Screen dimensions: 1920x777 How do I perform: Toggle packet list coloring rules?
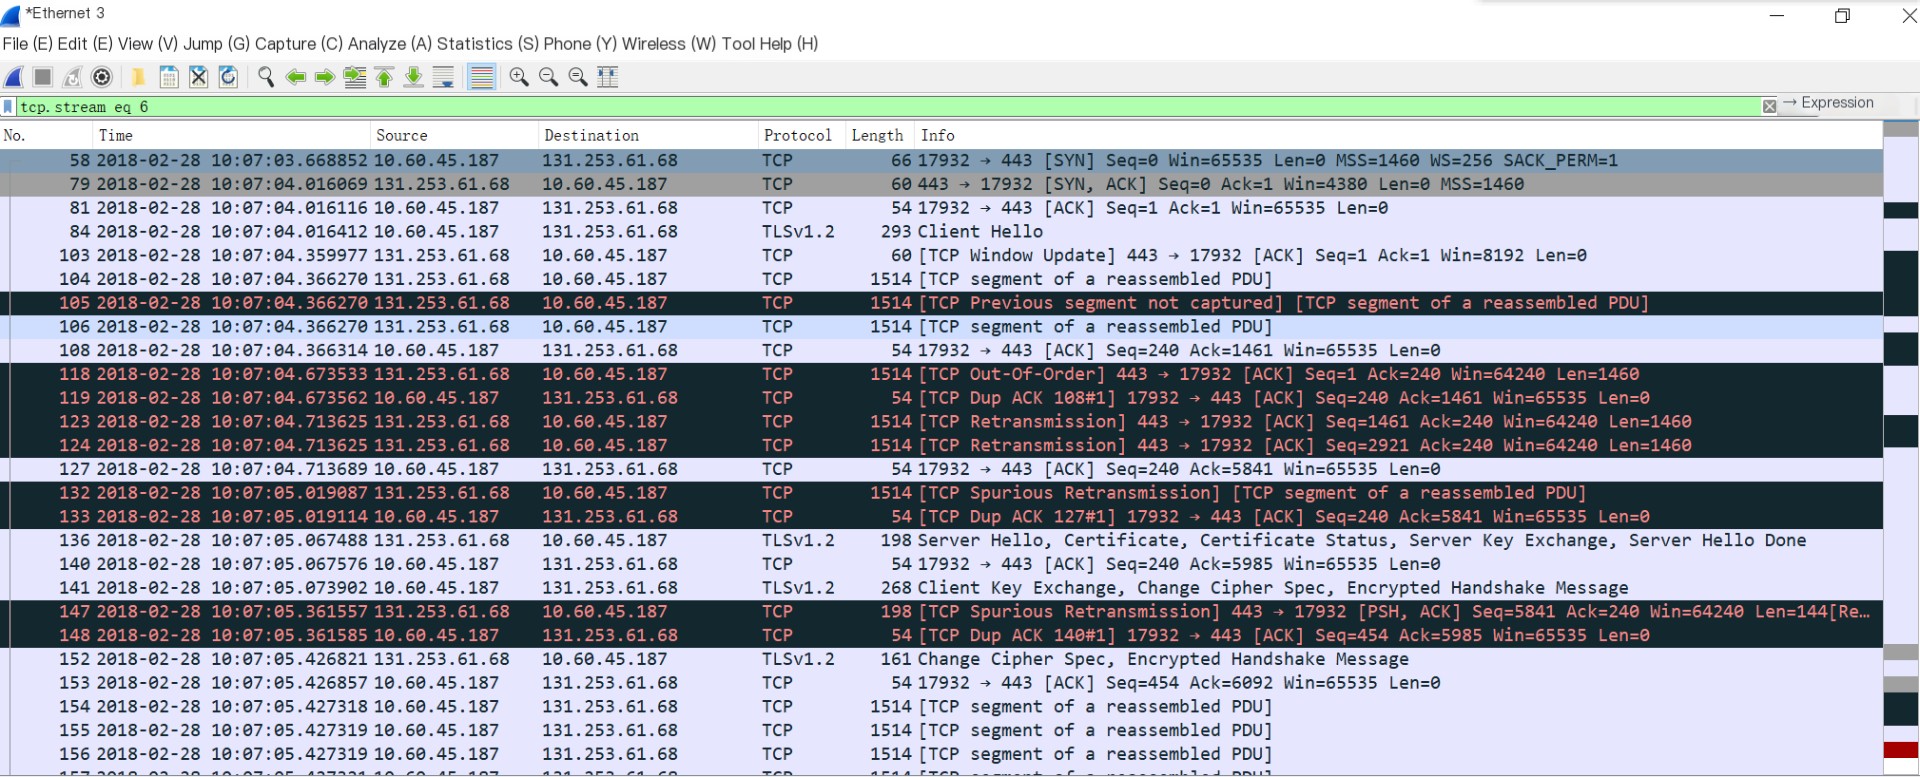481,77
